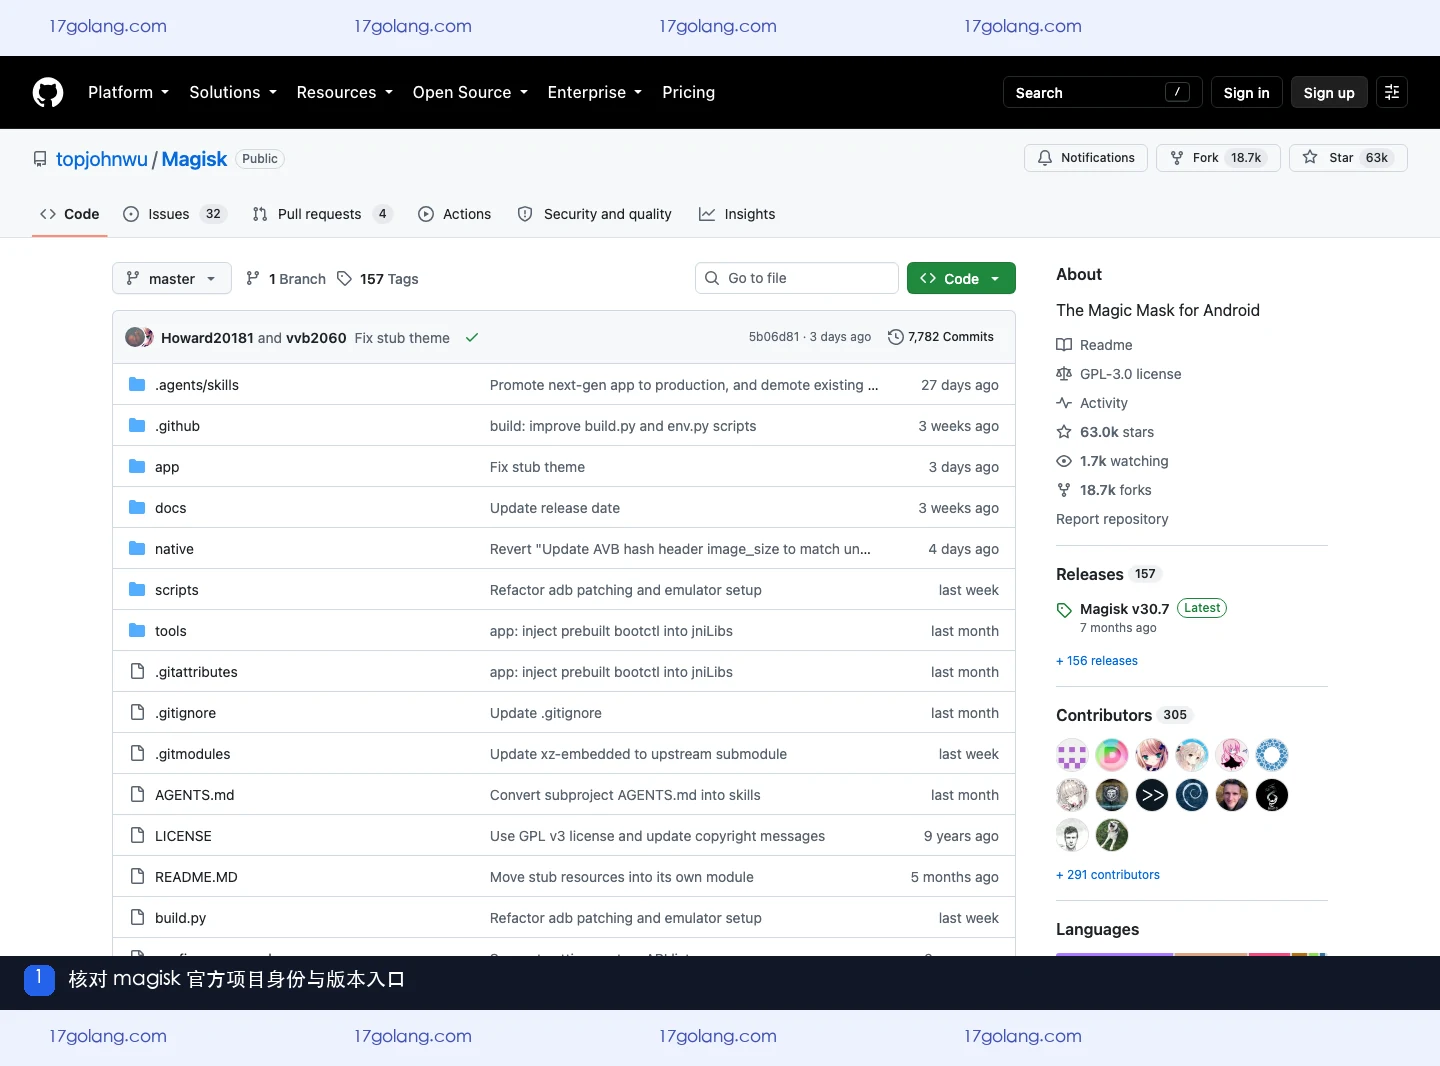Click the release tag icon for Magisk v30.7

point(1064,610)
